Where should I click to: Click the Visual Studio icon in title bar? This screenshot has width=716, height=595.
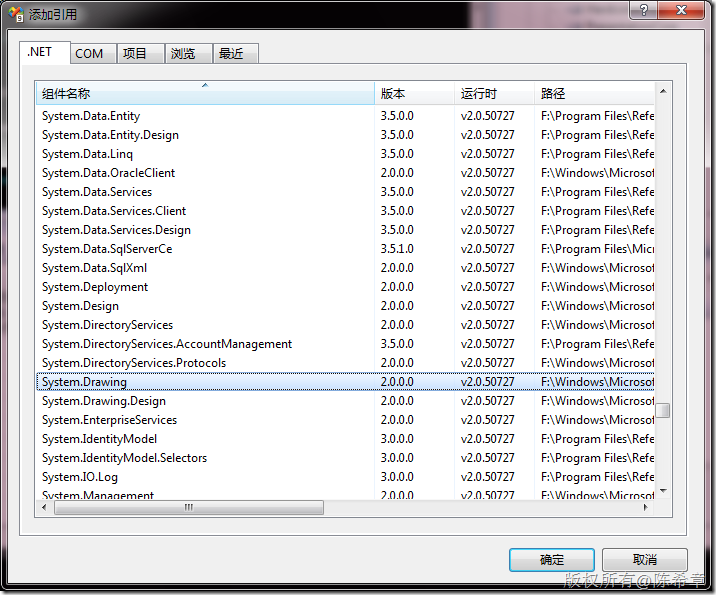(x=16, y=14)
